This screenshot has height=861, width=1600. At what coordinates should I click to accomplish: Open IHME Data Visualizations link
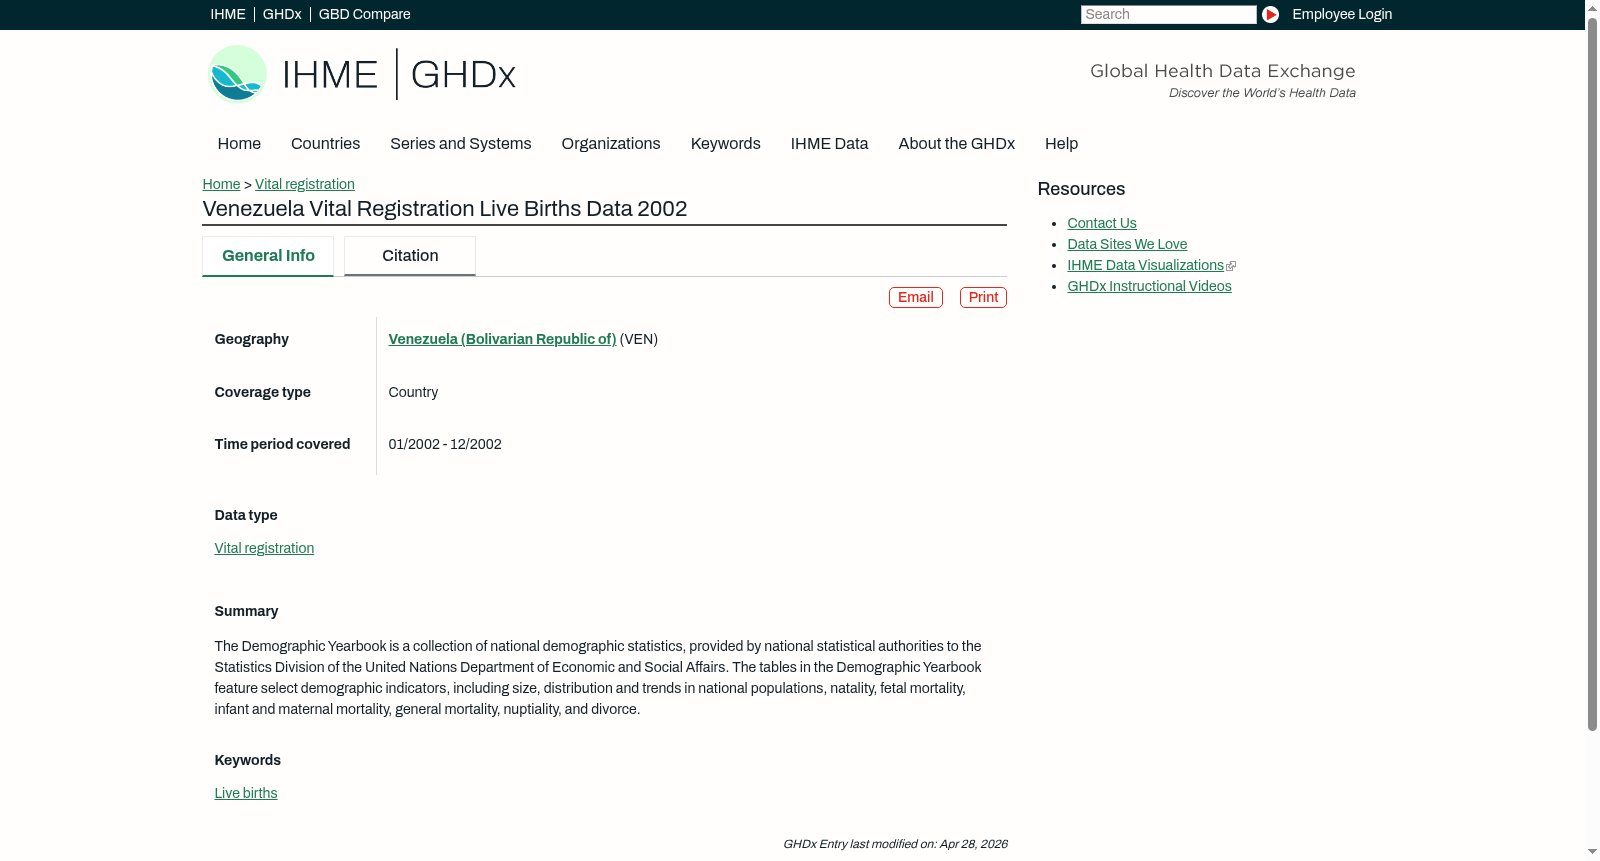coord(1145,266)
